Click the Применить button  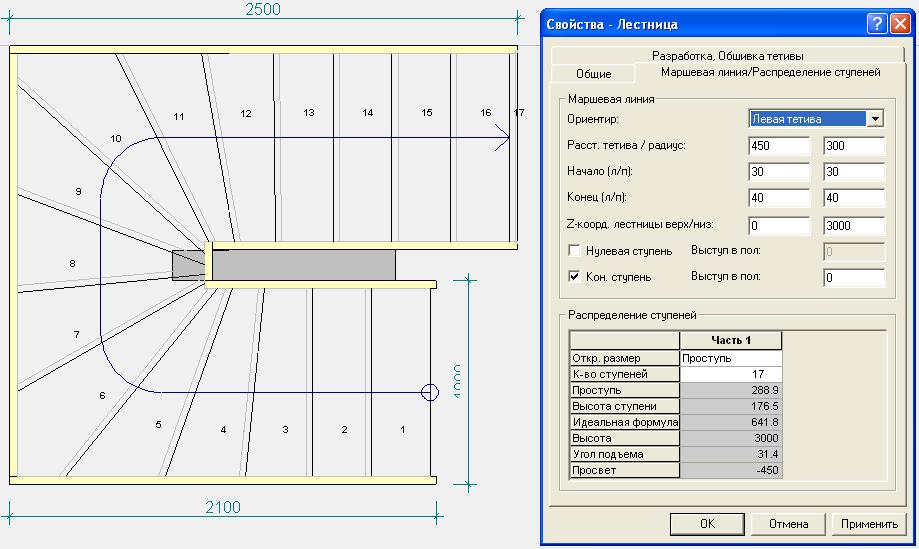click(869, 524)
